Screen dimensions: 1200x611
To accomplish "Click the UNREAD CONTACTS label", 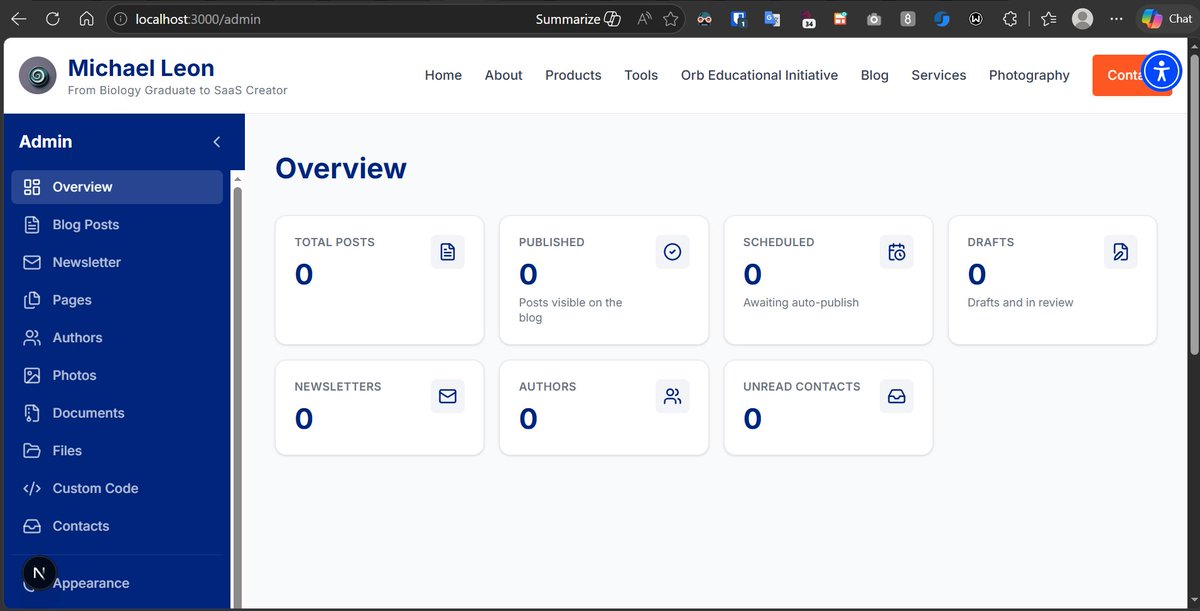I will coord(801,386).
